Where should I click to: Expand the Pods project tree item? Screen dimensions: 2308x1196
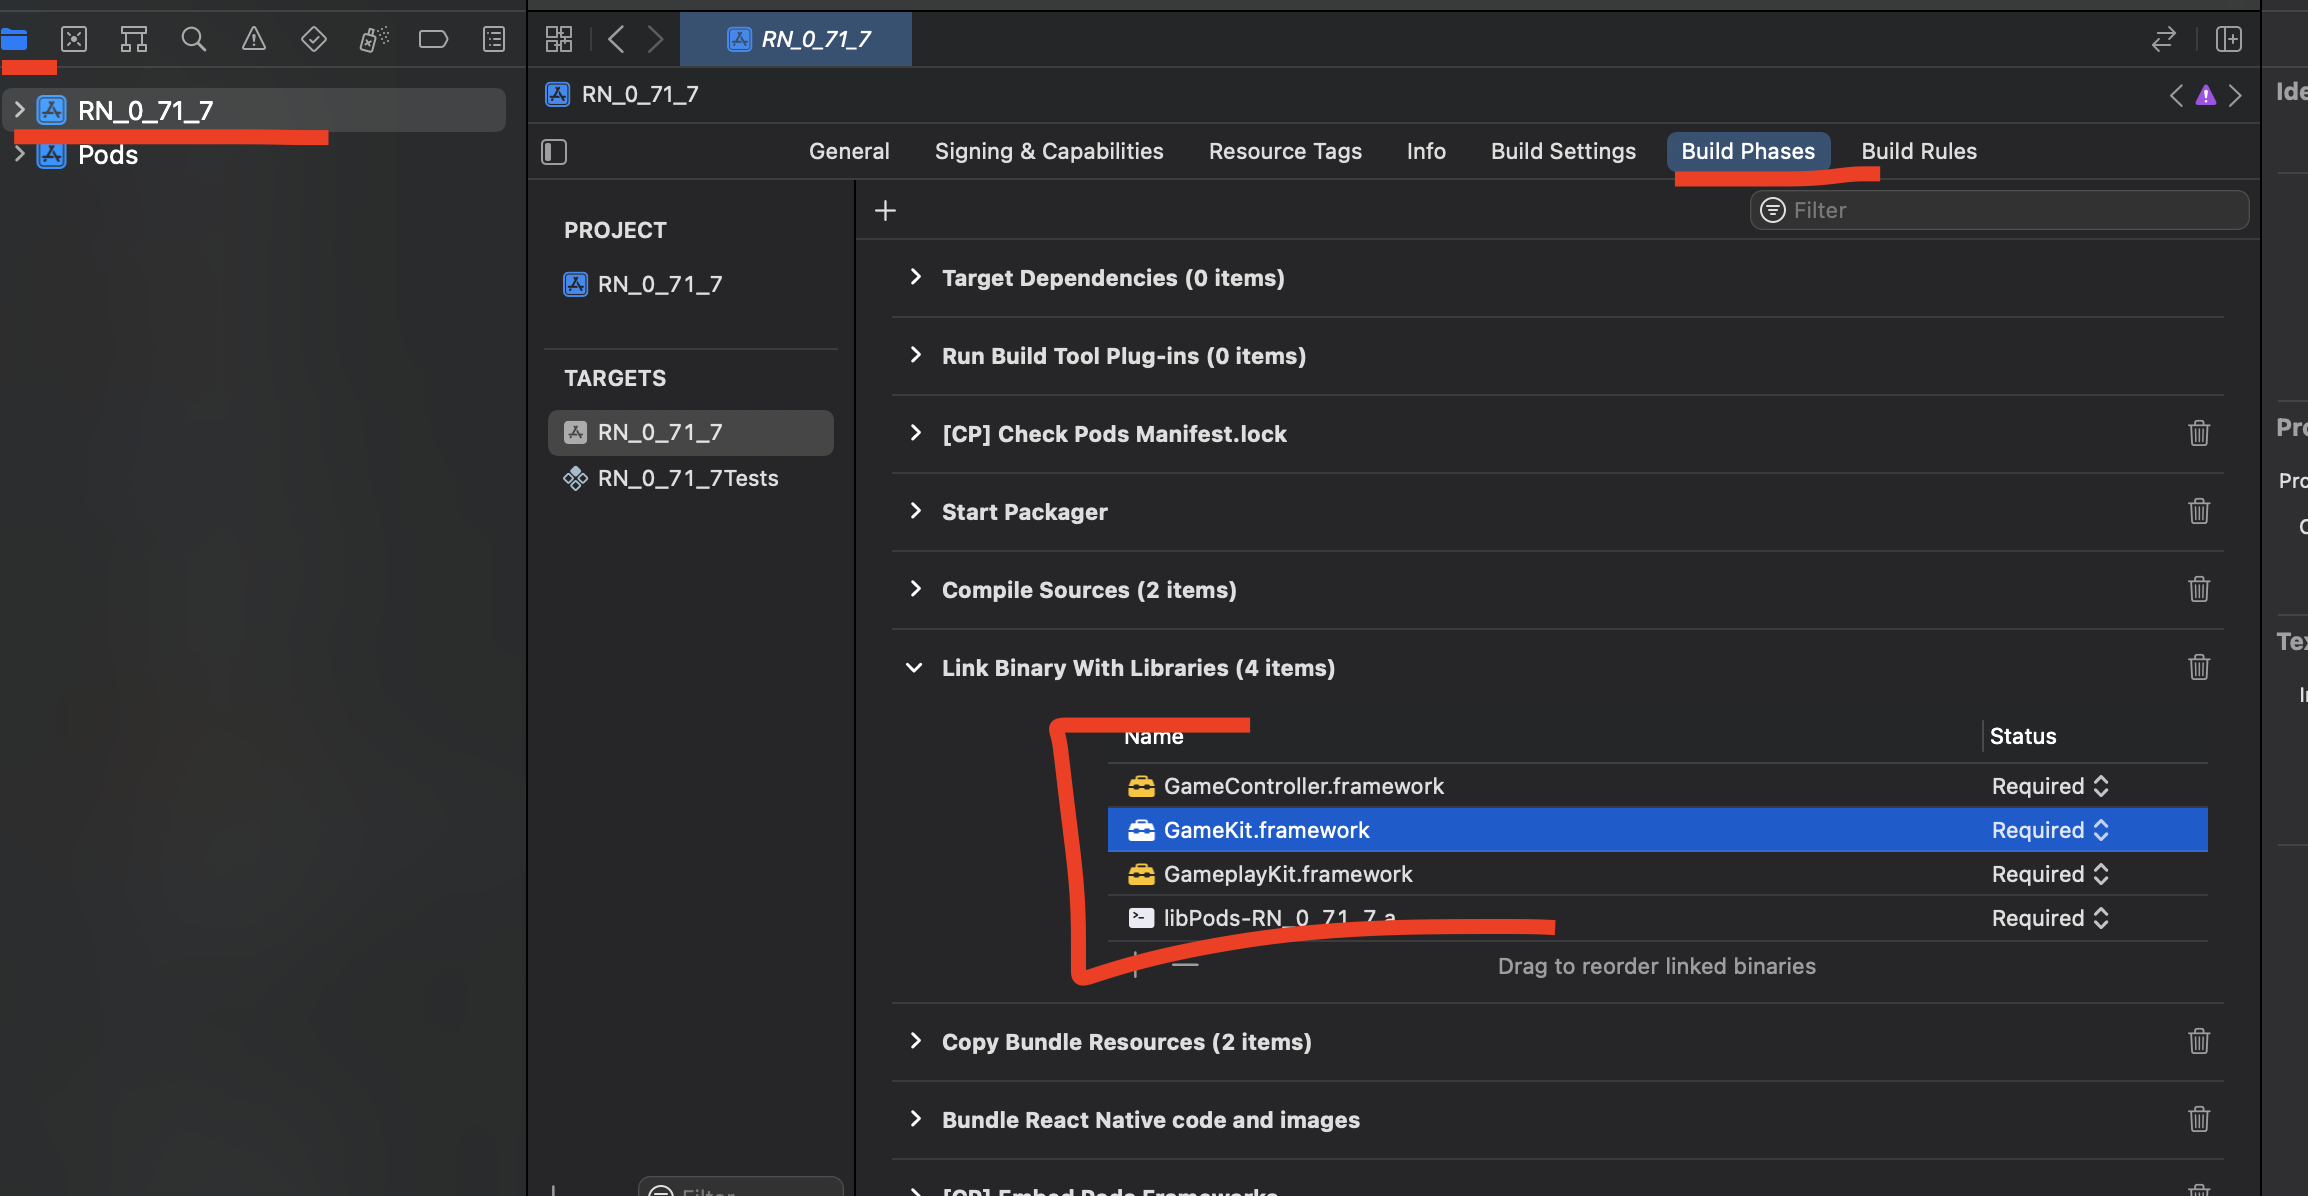(x=19, y=154)
